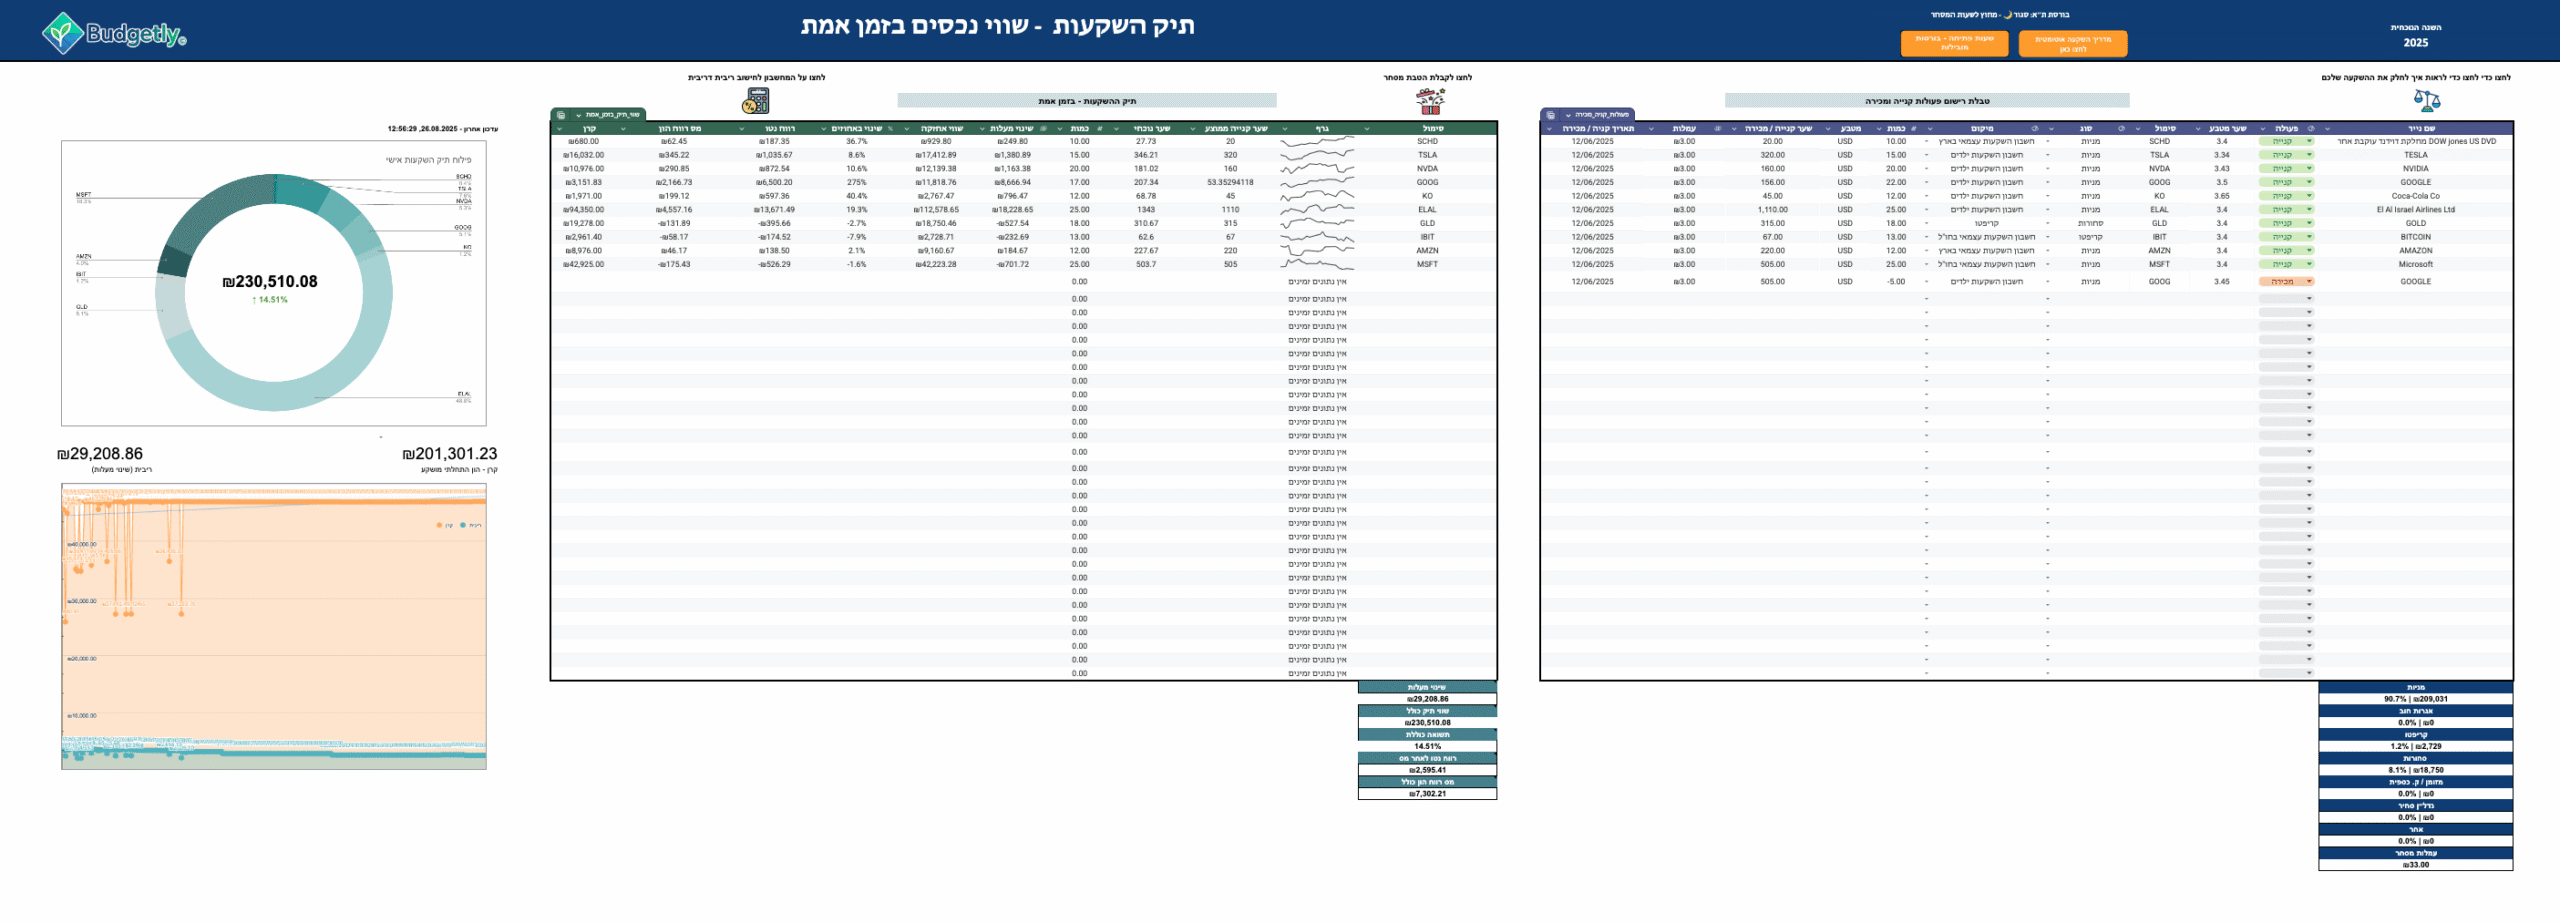Click the trading bonus gift box icon
Image resolution: width=2560 pixels, height=923 pixels.
[x=1430, y=101]
